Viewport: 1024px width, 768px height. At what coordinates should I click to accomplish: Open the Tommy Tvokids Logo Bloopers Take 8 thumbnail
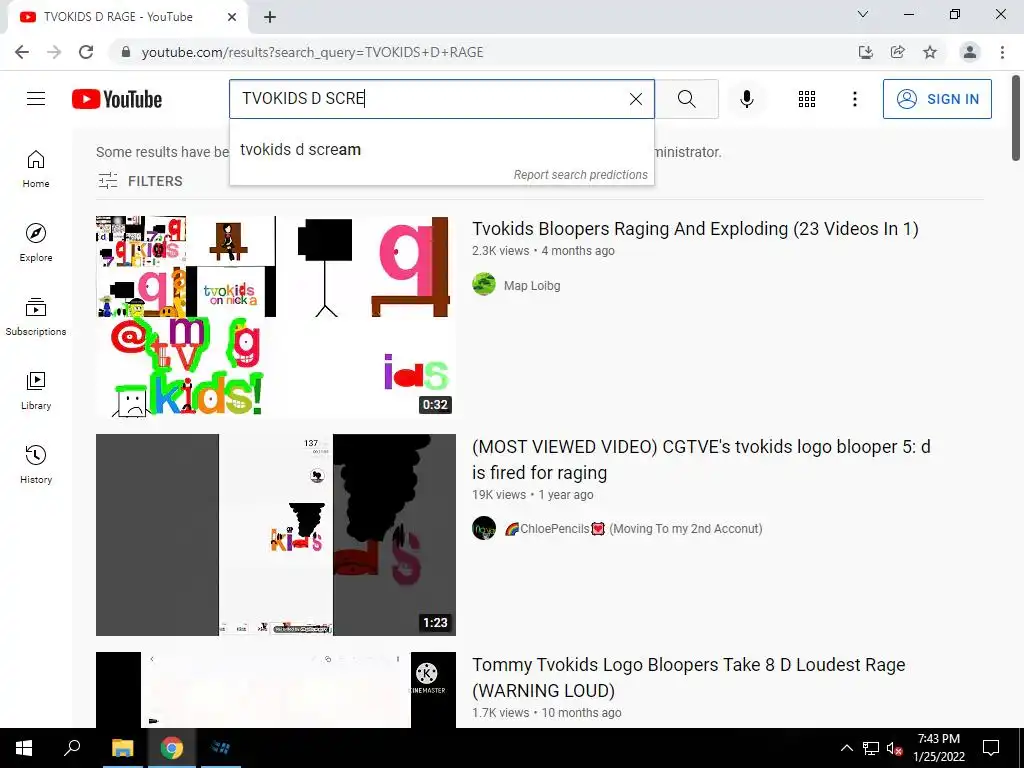276,690
